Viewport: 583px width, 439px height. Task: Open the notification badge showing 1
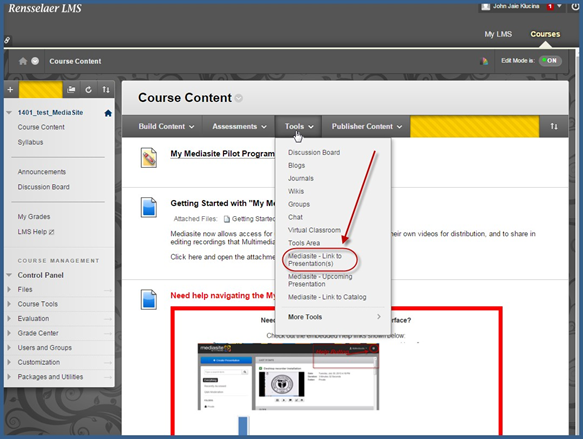point(550,6)
